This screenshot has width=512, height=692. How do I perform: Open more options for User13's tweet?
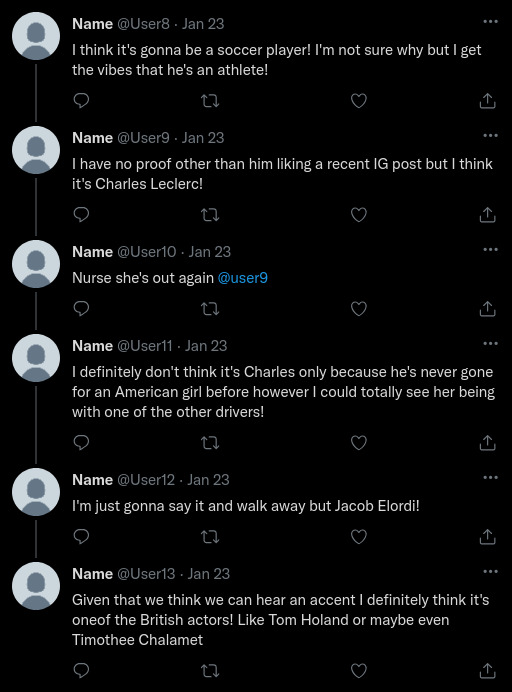coord(490,572)
